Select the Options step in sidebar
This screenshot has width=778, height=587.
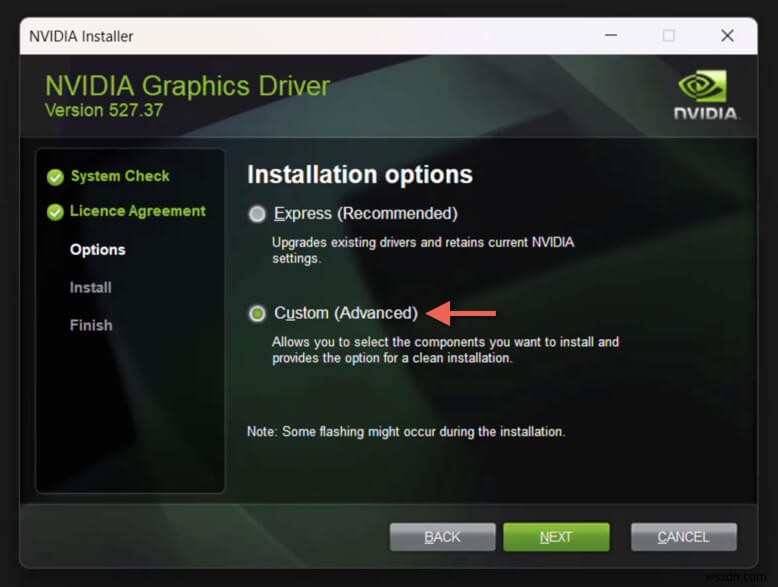point(98,249)
